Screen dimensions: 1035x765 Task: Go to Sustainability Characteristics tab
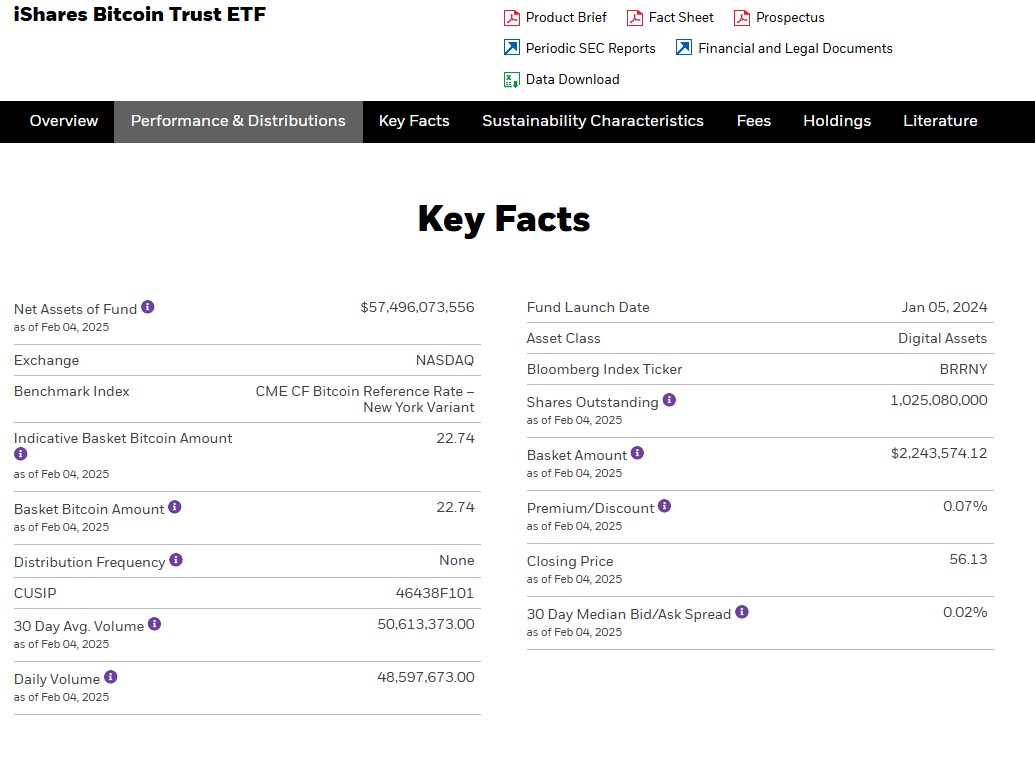(593, 121)
